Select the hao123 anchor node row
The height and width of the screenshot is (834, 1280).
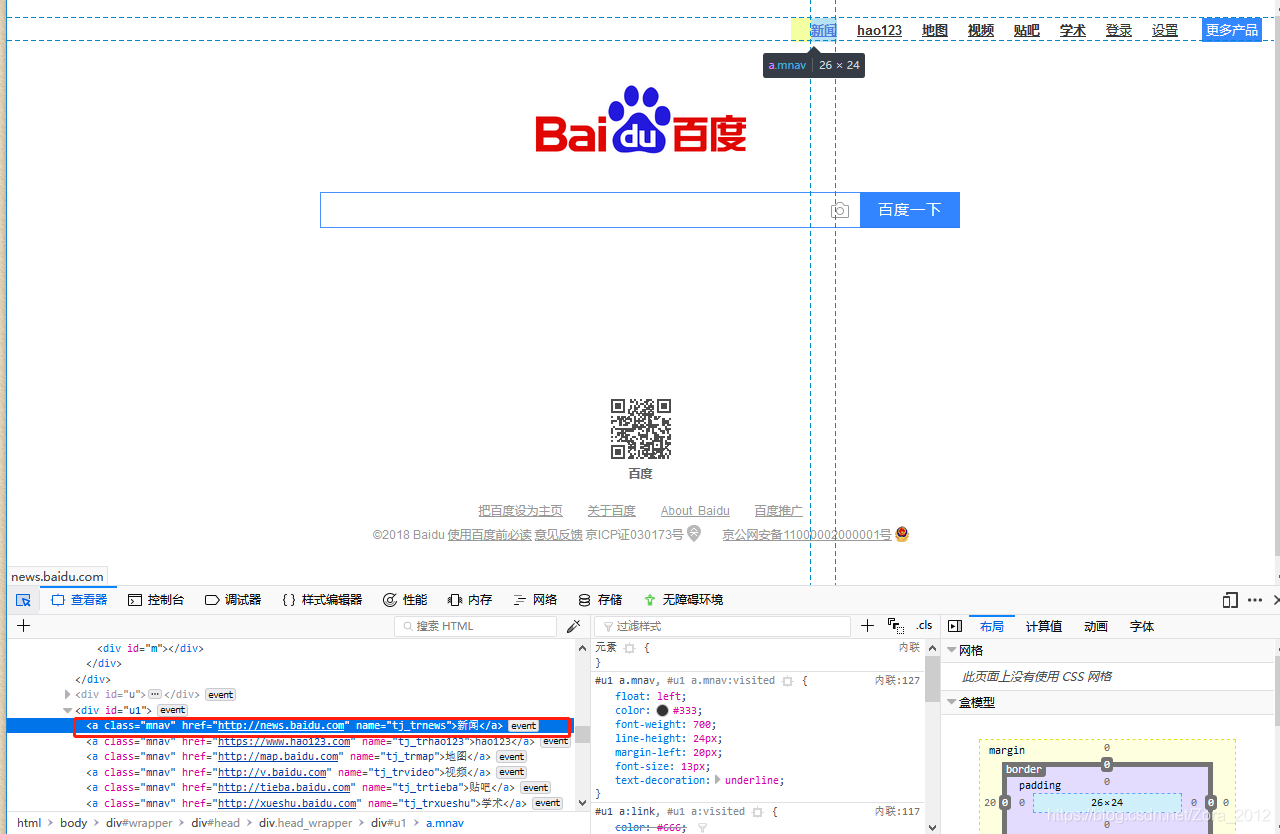[x=290, y=741]
